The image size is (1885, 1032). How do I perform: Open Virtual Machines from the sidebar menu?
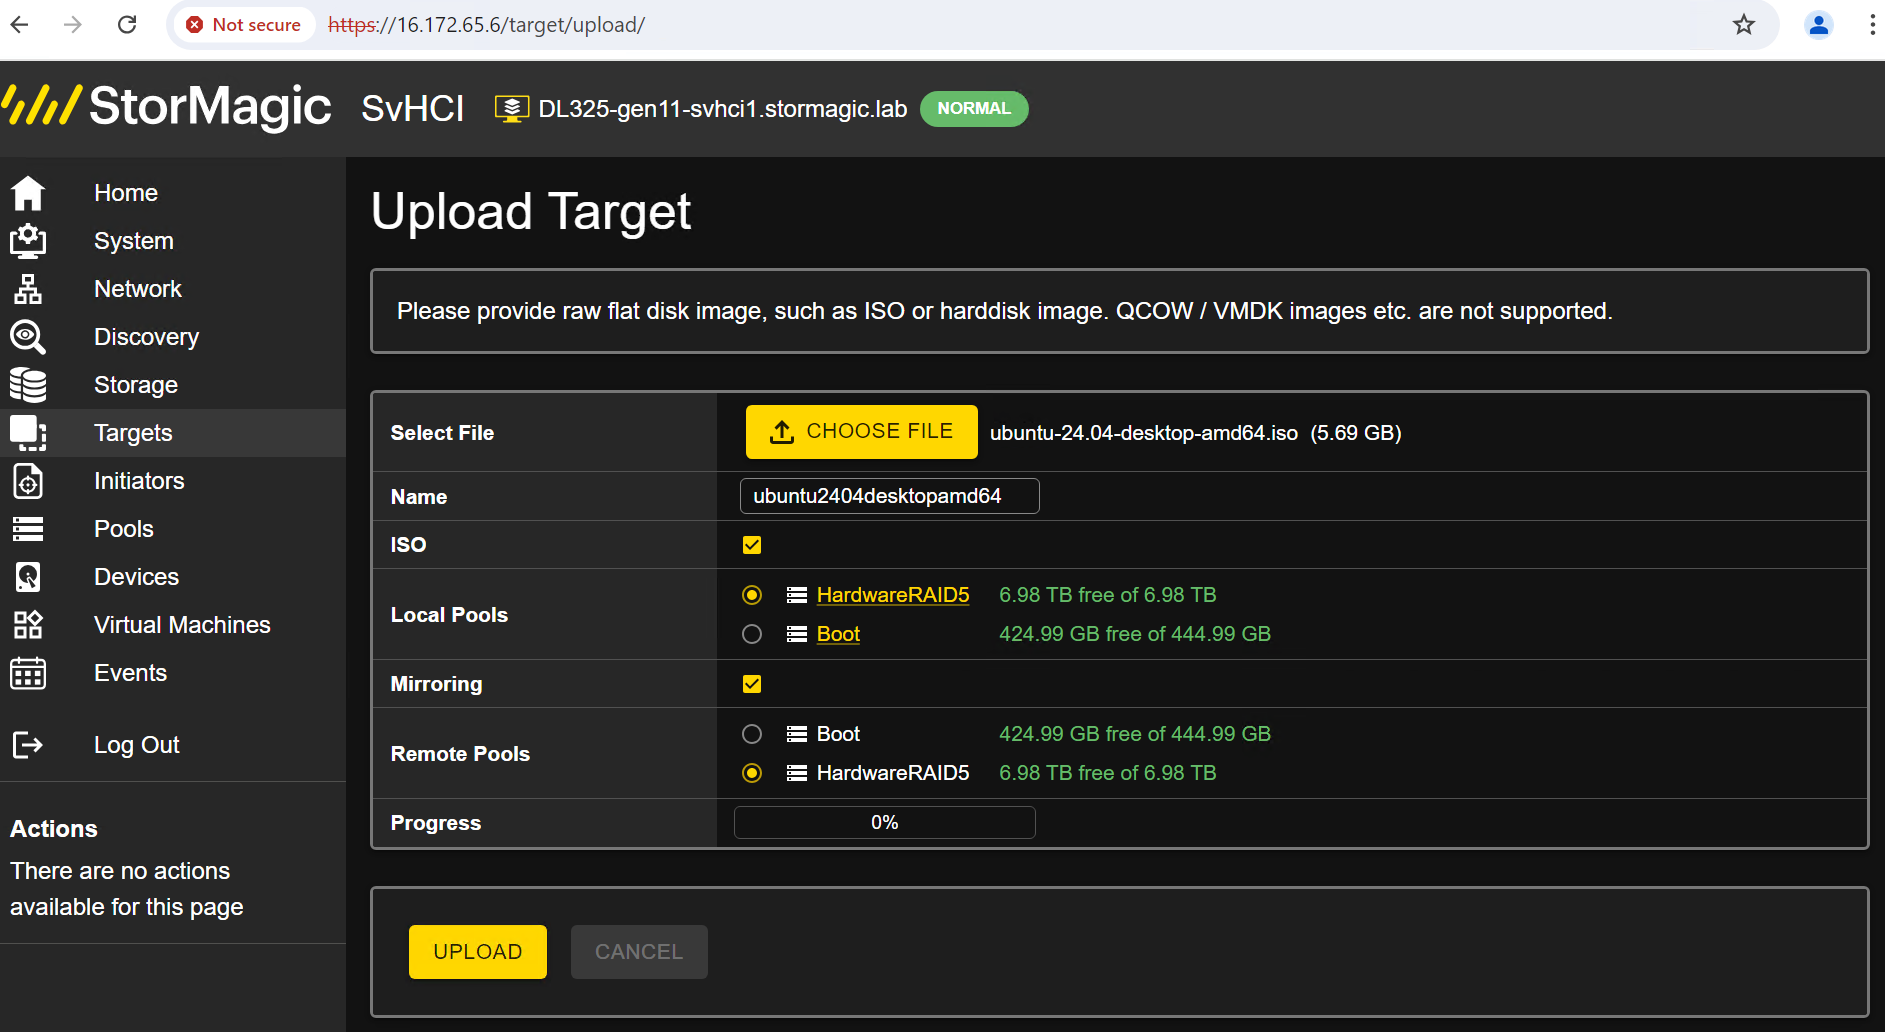tap(182, 625)
